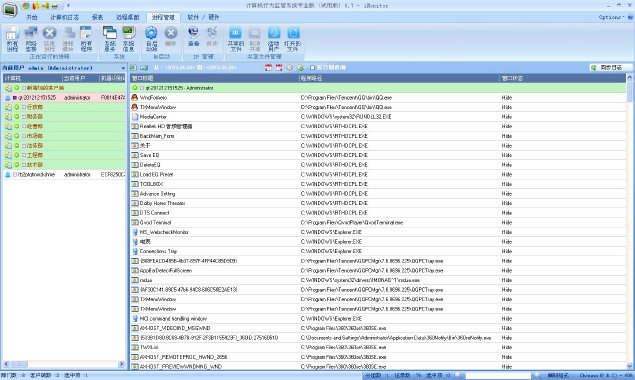Select the MCI command handling window row

[x=378, y=319]
